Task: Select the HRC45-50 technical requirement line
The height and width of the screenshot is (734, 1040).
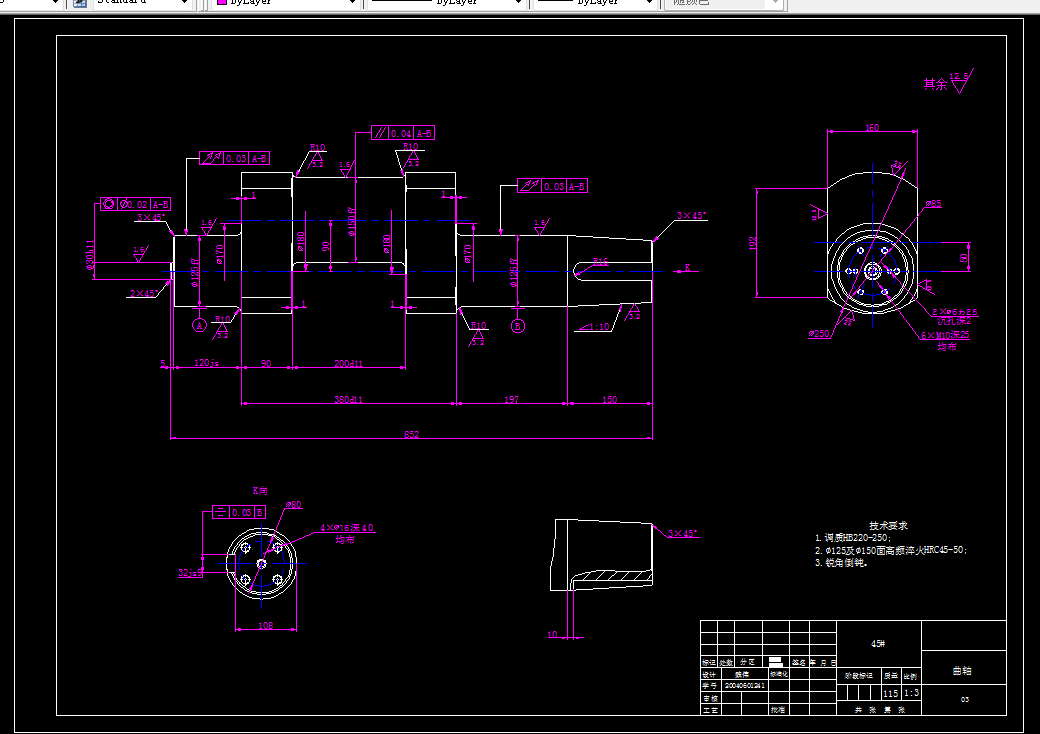Action: tap(891, 550)
